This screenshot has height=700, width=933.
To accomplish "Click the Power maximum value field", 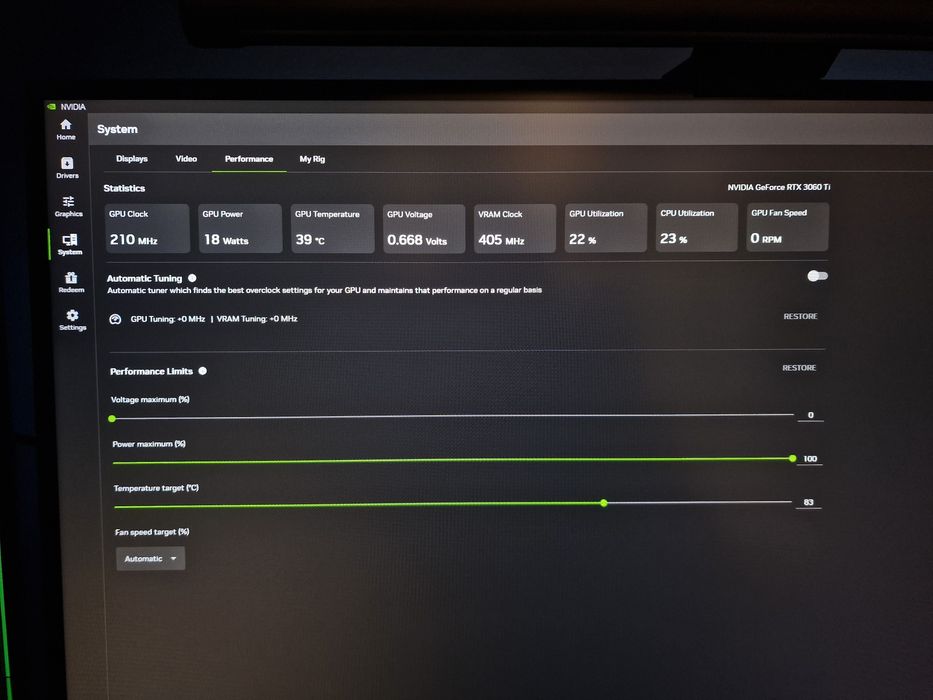I will click(810, 459).
